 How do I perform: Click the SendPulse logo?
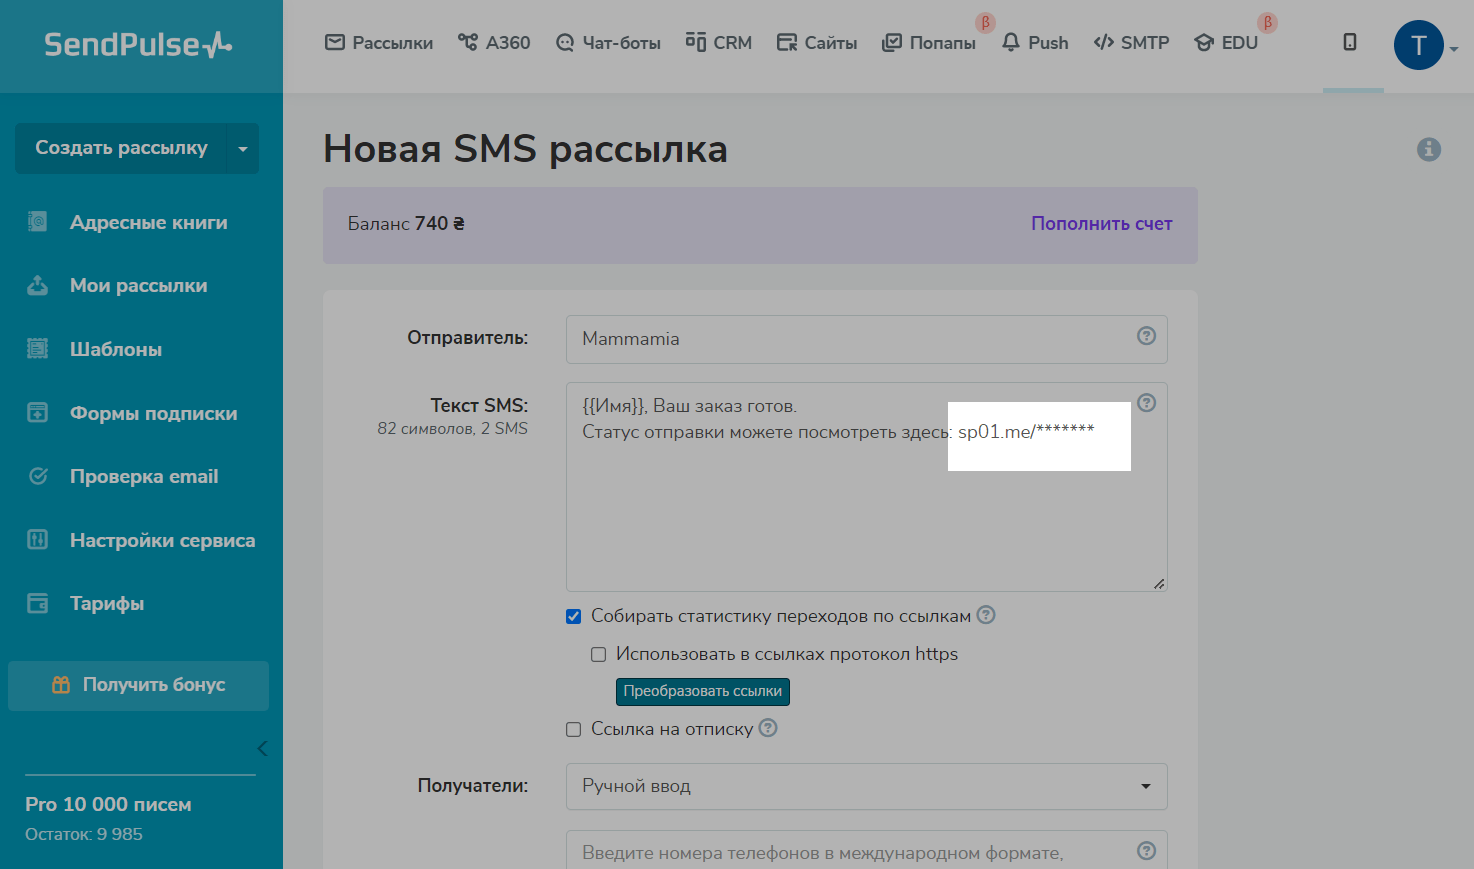tap(138, 45)
